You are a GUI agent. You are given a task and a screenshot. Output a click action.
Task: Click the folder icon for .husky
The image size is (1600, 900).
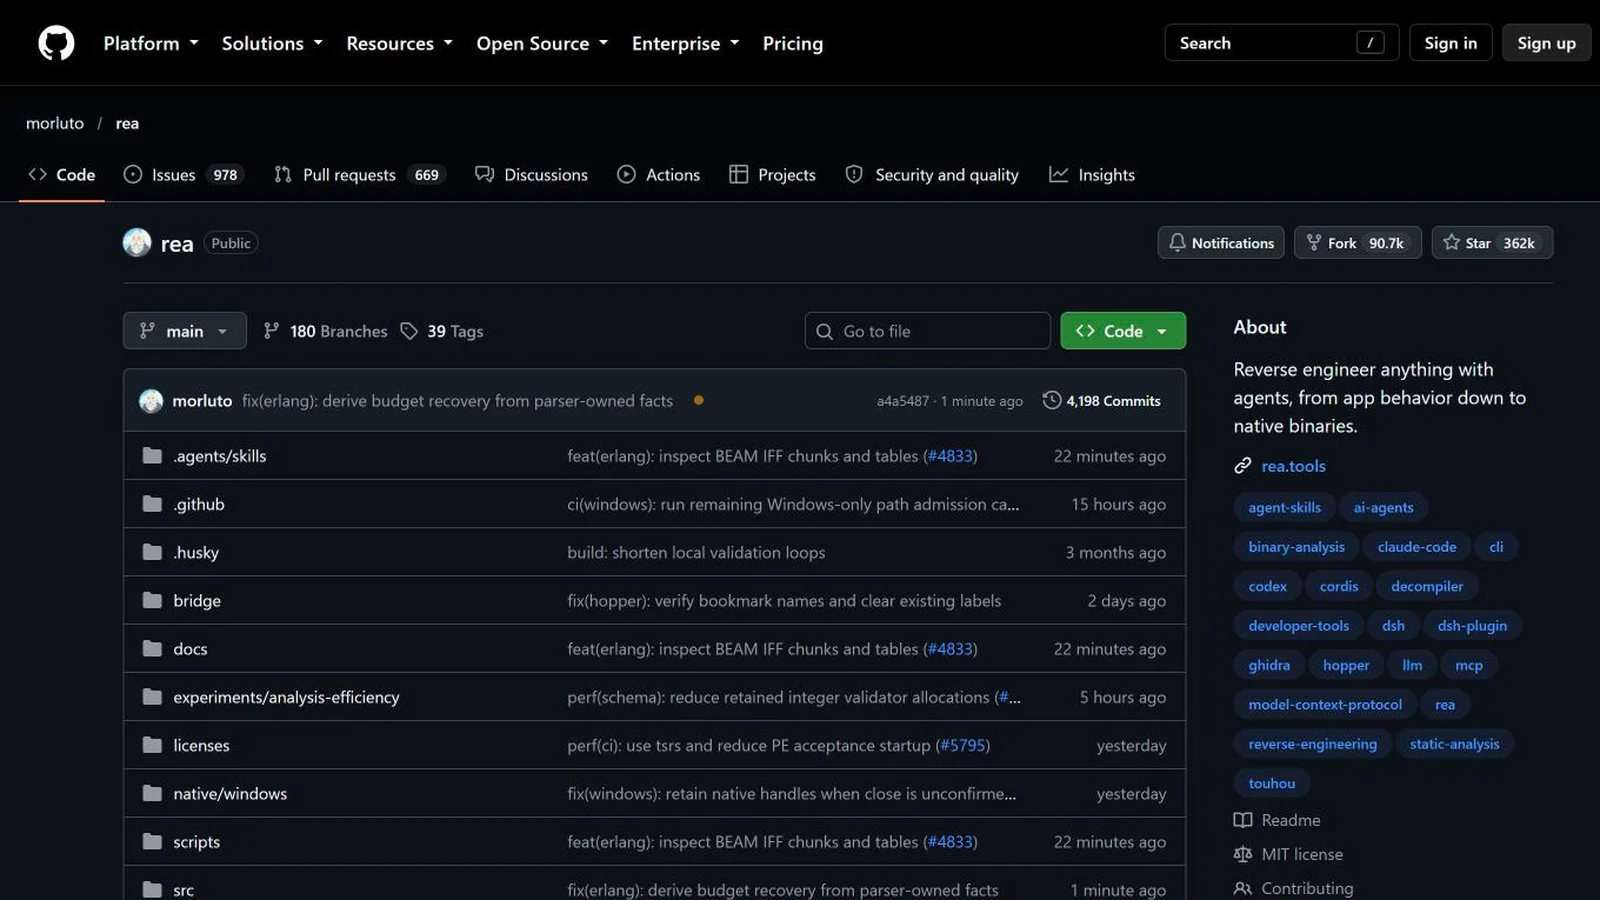coord(152,552)
